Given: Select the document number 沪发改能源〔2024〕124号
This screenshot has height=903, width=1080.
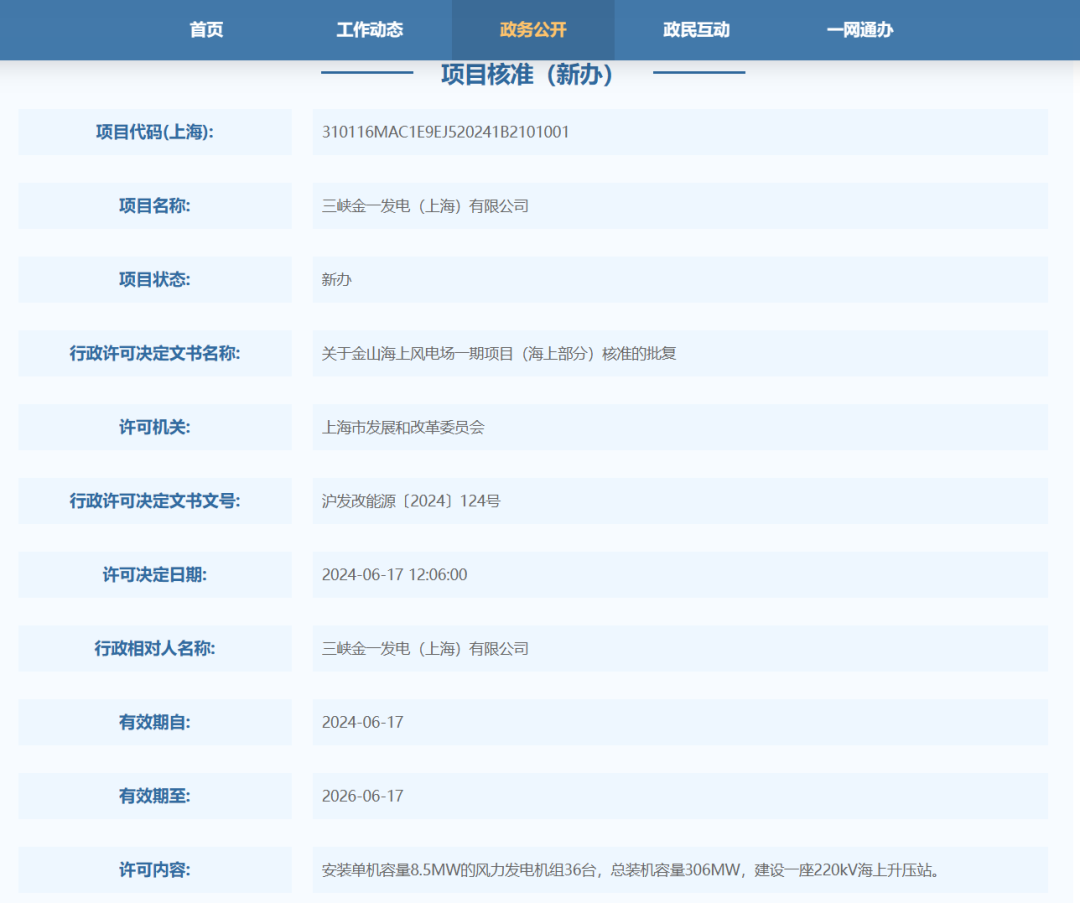Looking at the screenshot, I should [411, 501].
